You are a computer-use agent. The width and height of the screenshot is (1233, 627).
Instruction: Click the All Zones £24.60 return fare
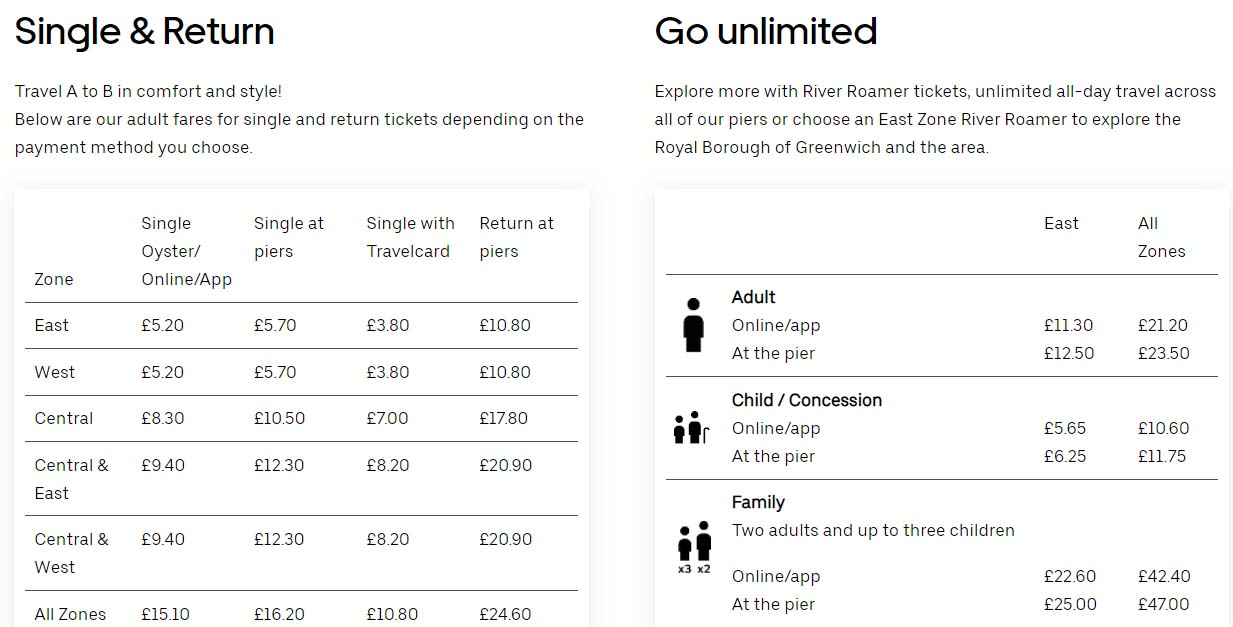coord(505,614)
